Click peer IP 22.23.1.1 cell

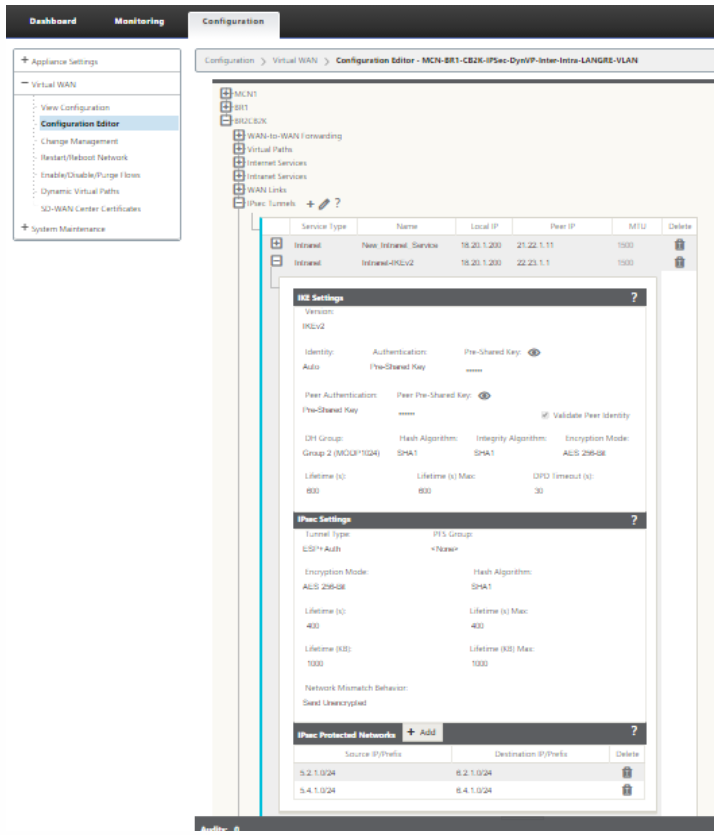(x=533, y=263)
